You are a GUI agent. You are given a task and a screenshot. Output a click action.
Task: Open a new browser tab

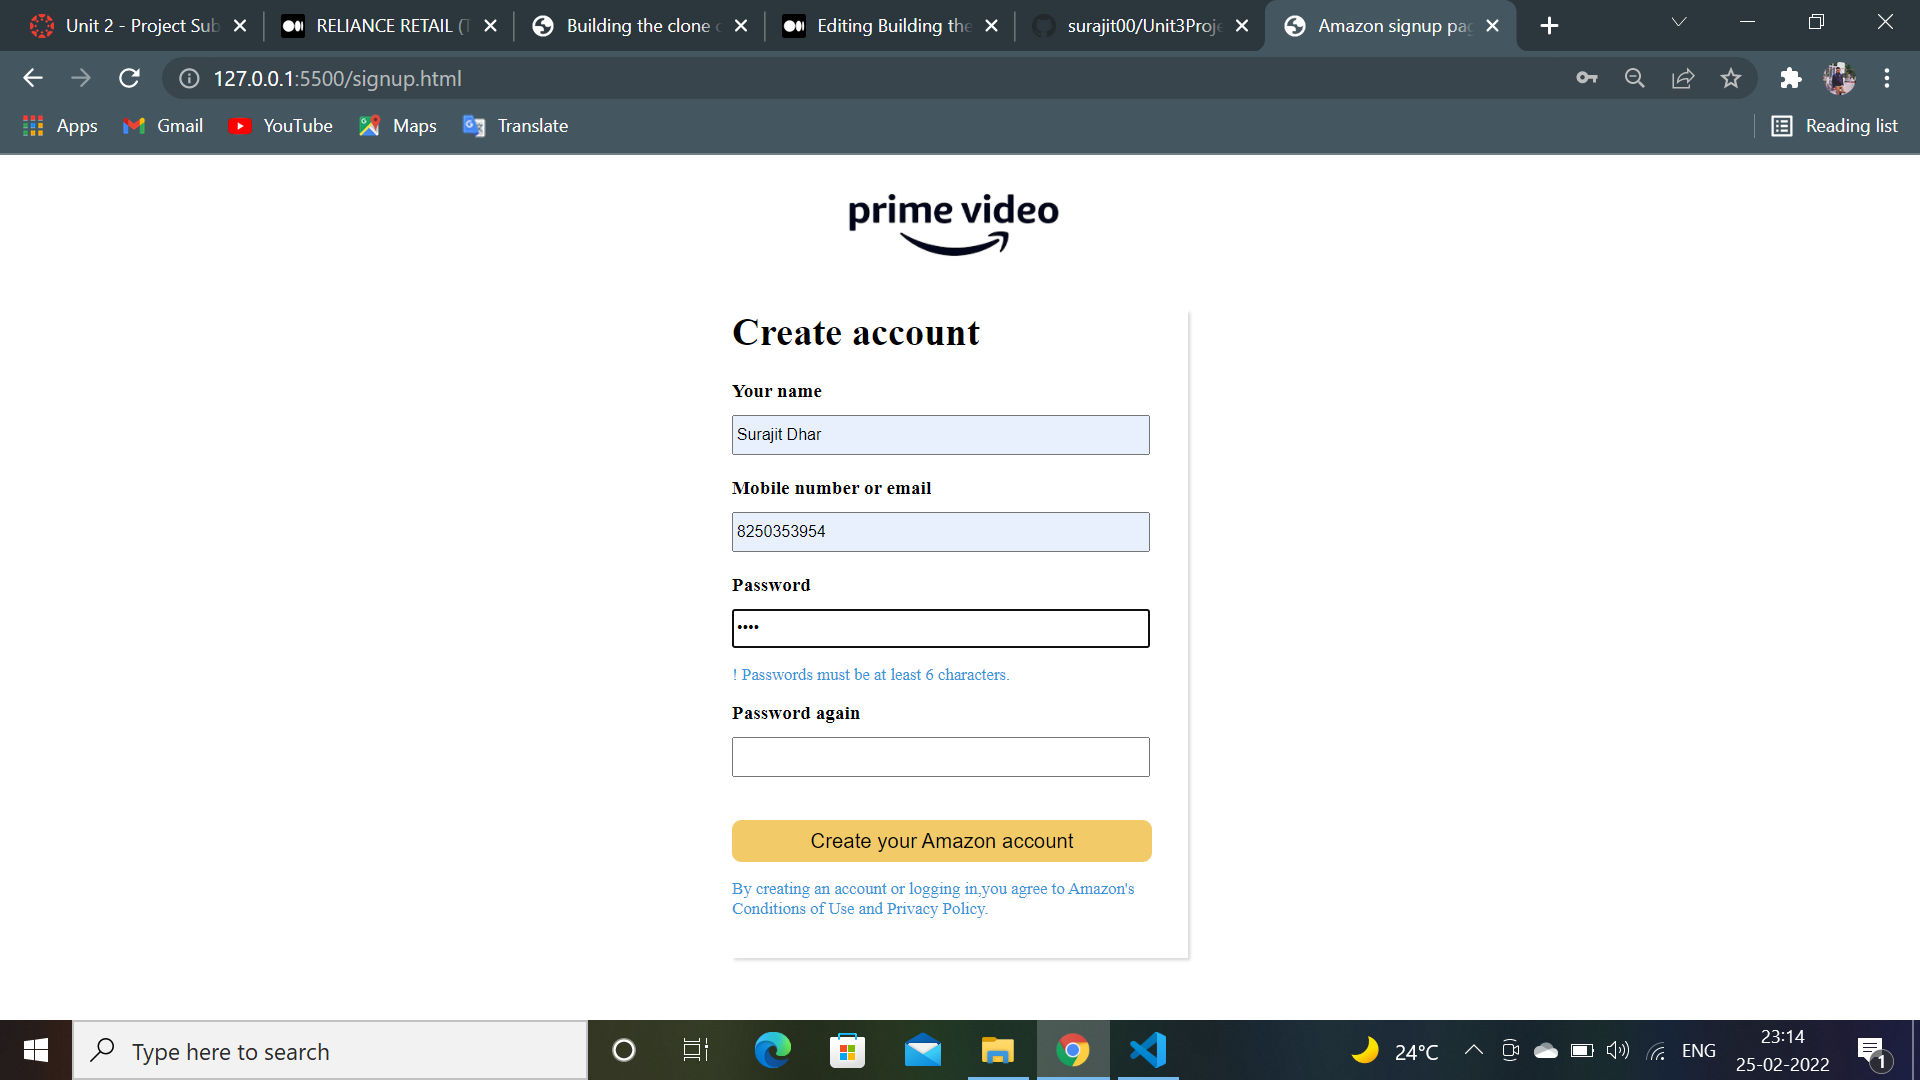tap(1549, 26)
